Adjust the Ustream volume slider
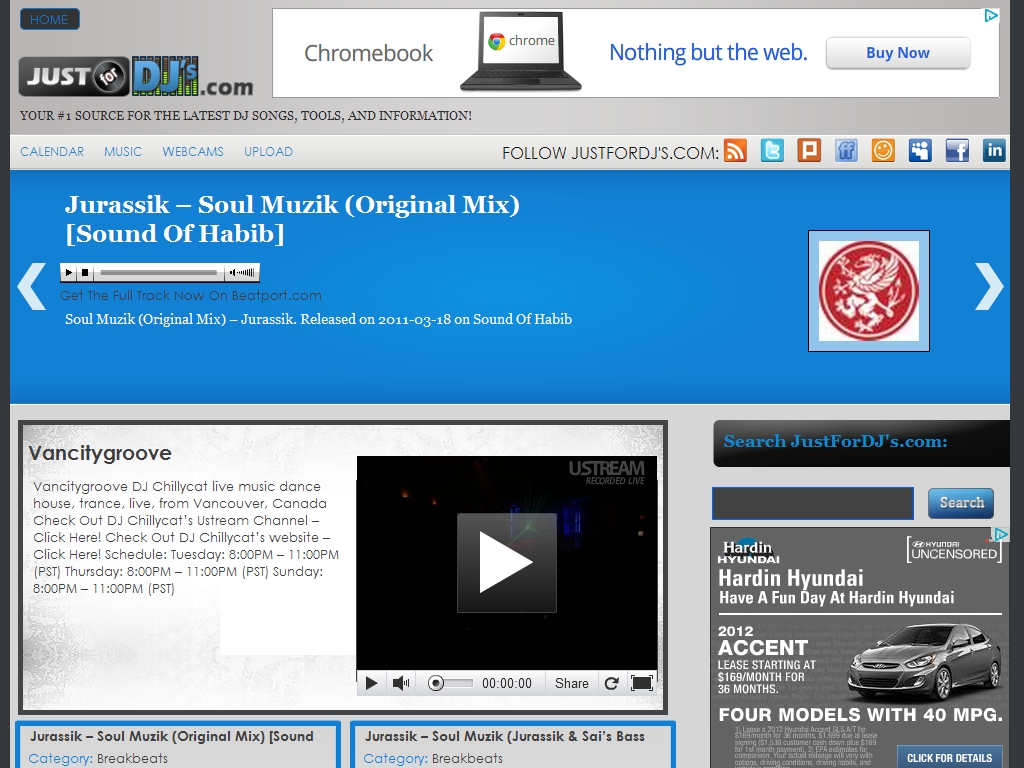This screenshot has height=768, width=1024. point(450,683)
